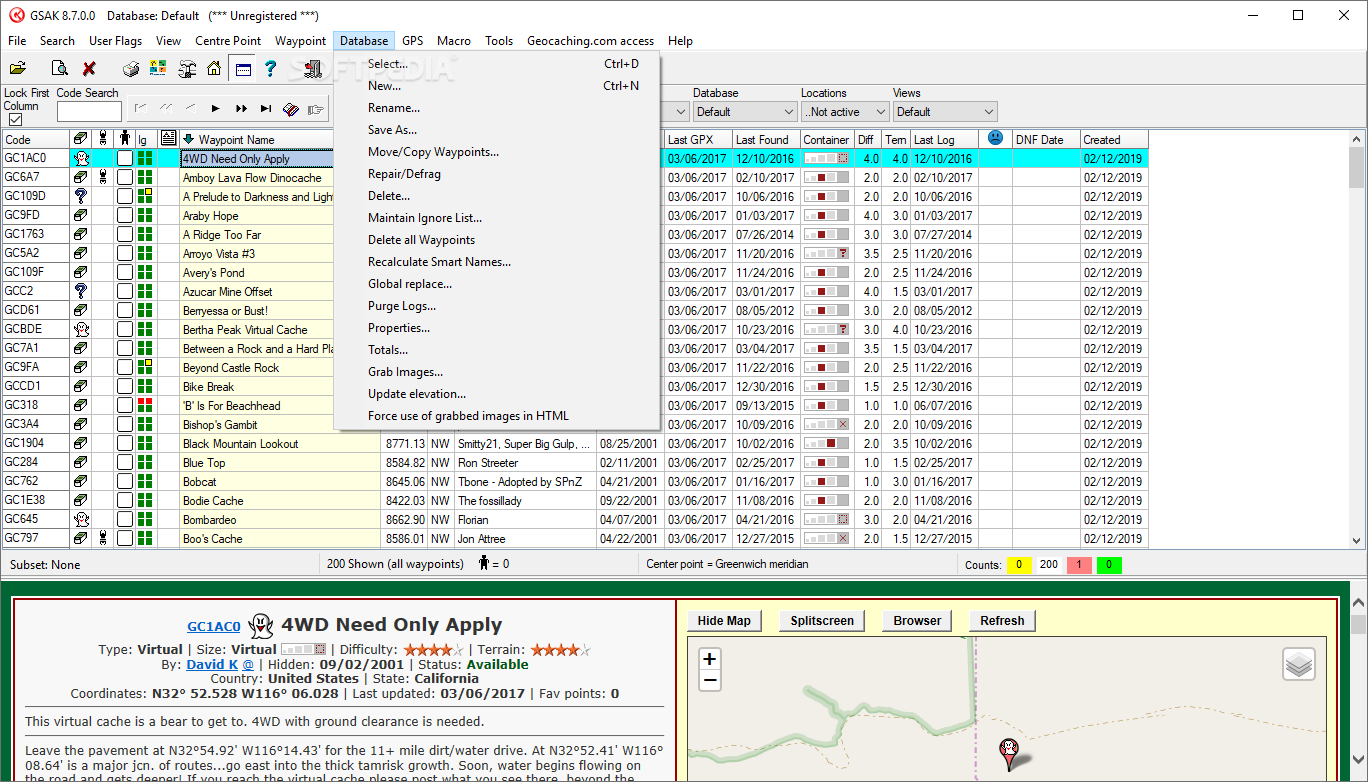The image size is (1368, 782).
Task: Go to next record arrow
Action: tap(215, 108)
